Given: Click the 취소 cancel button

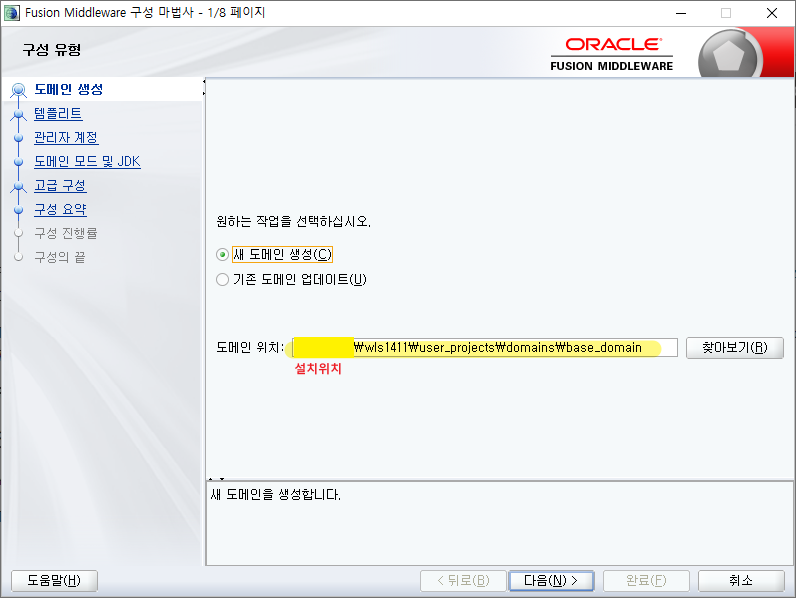Looking at the screenshot, I should [x=741, y=580].
